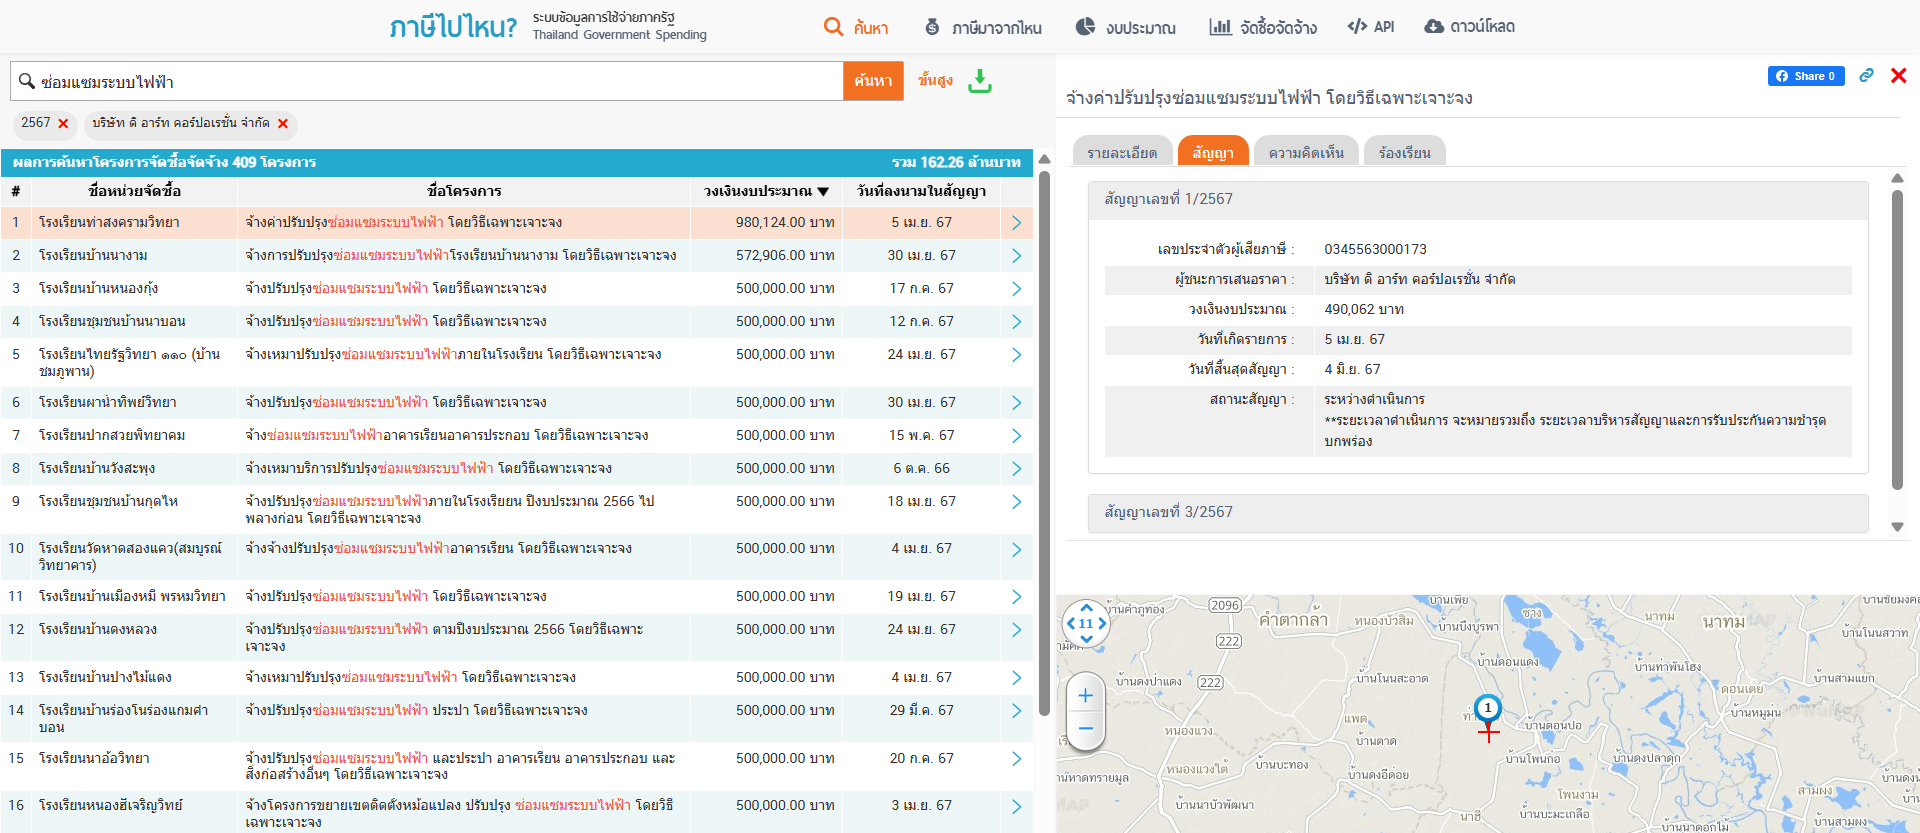Switch to the รายละเอียด tab
This screenshot has height=833, width=1920.
[1121, 153]
